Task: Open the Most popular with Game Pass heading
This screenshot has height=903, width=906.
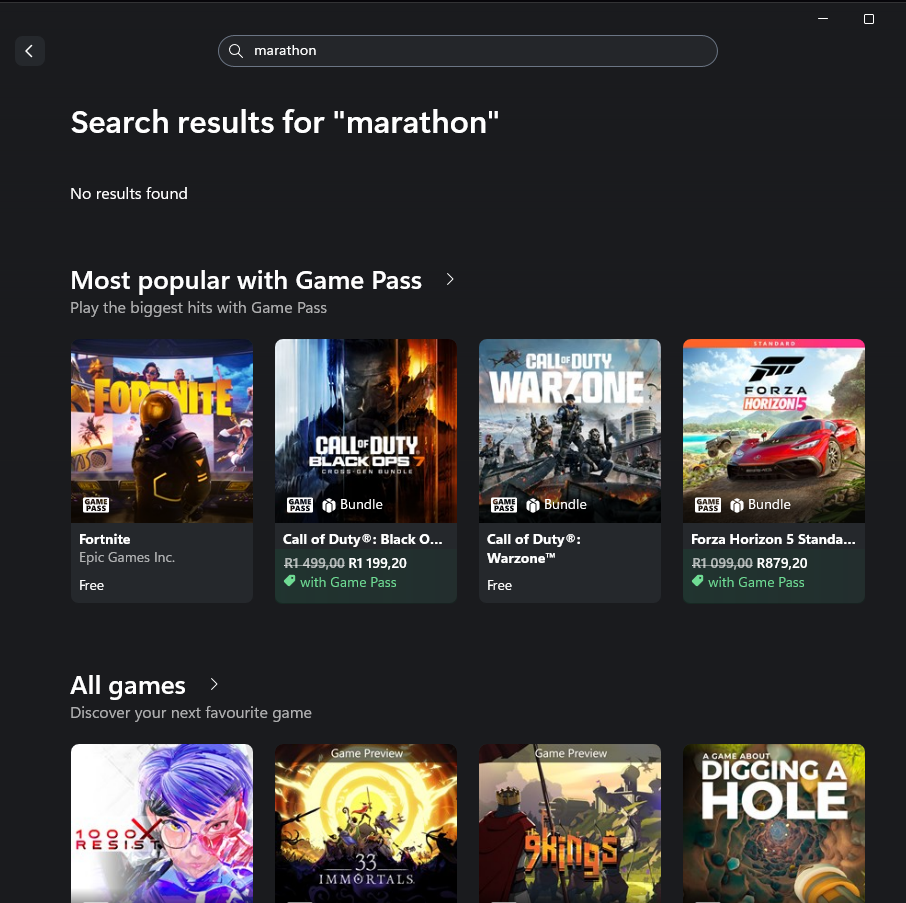Action: (246, 281)
